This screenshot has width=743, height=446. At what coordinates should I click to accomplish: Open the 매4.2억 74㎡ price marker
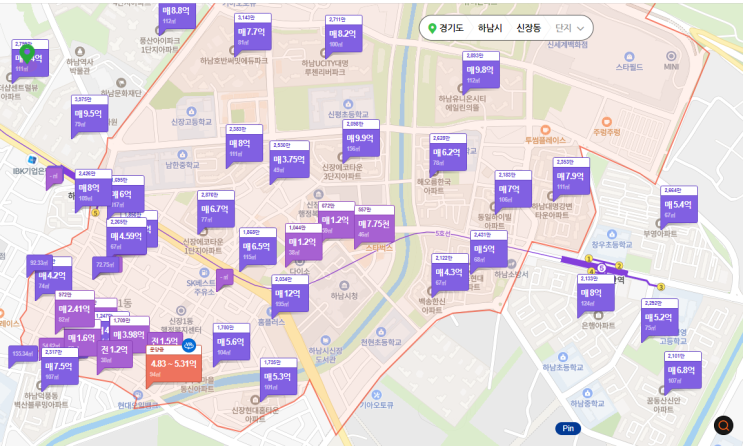[x=53, y=277]
